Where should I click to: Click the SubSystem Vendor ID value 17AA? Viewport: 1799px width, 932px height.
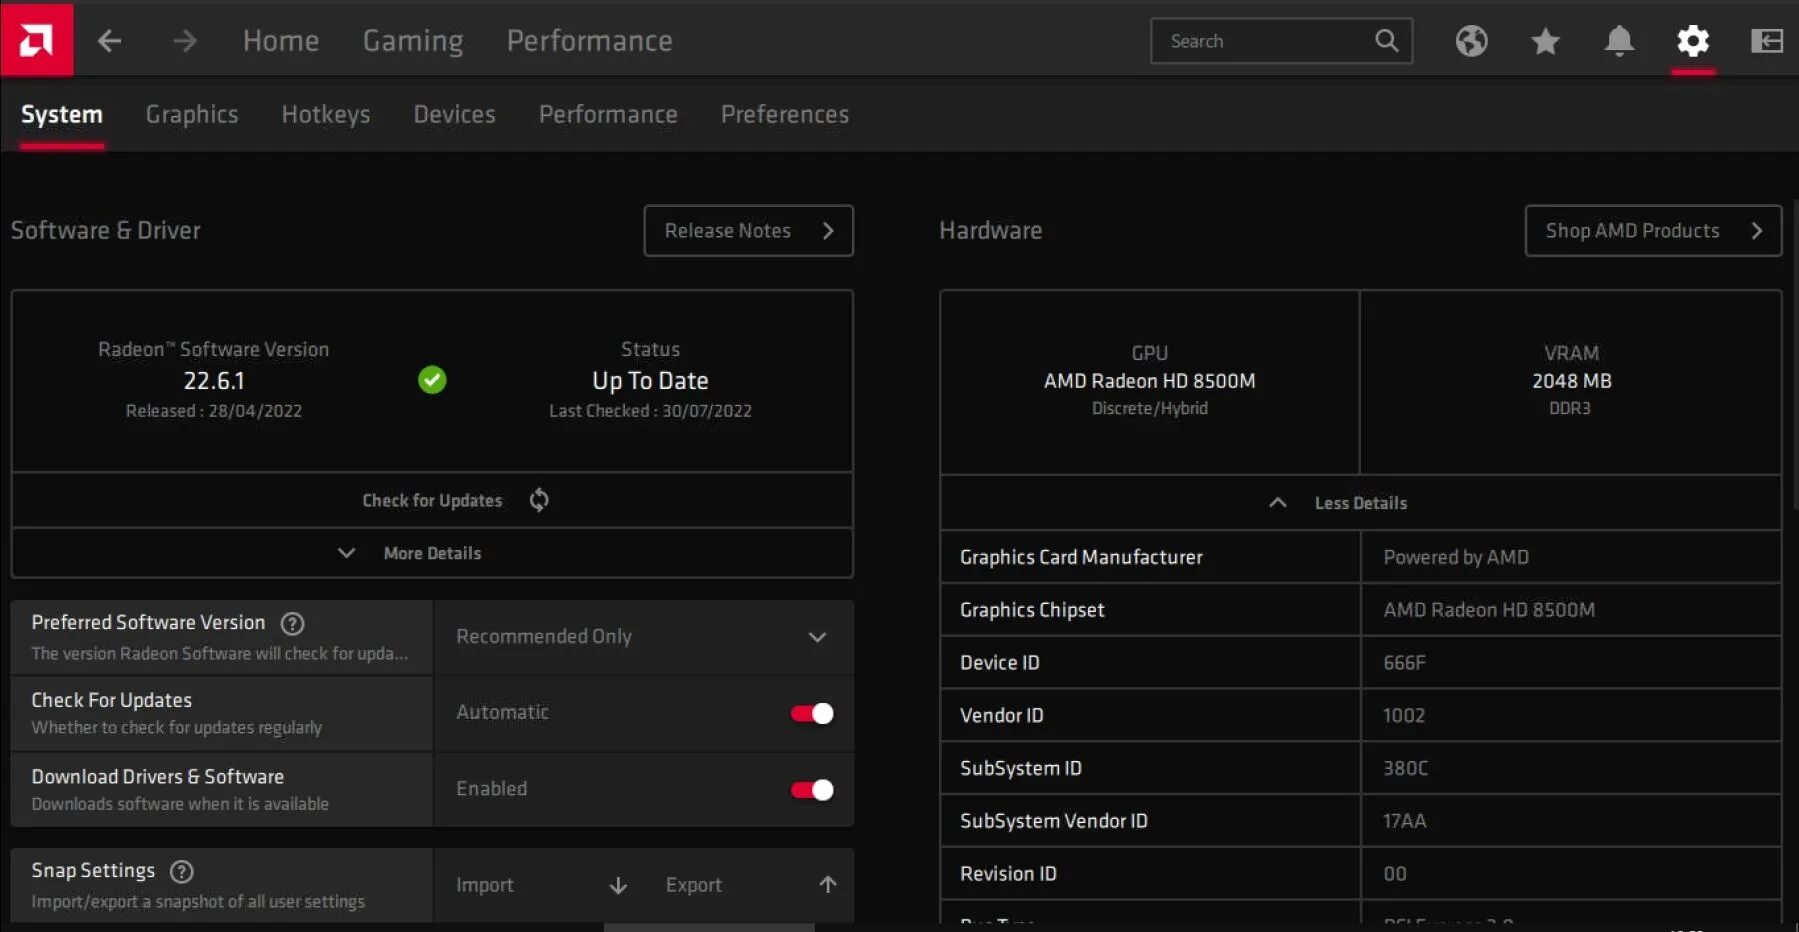pyautogui.click(x=1404, y=822)
